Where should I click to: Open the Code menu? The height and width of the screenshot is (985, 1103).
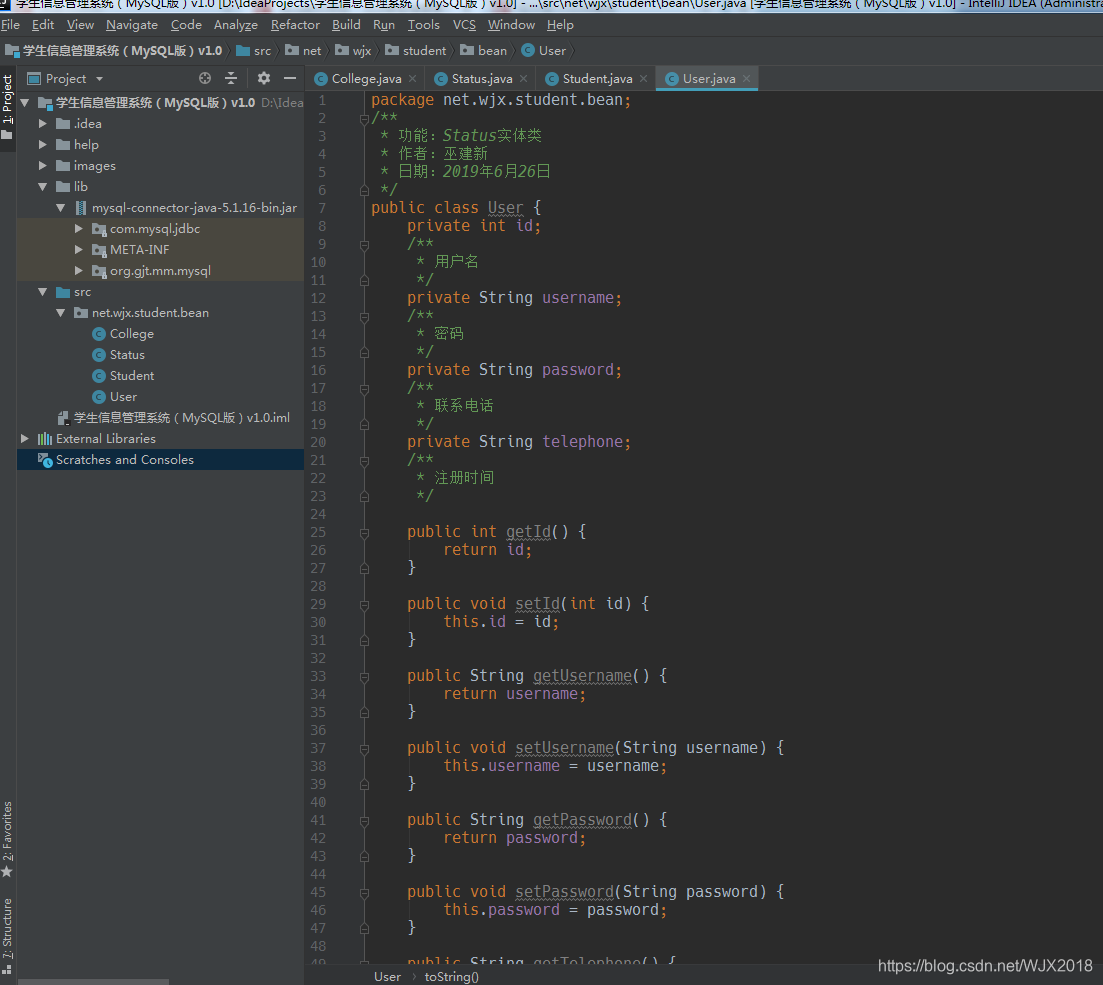(x=186, y=25)
